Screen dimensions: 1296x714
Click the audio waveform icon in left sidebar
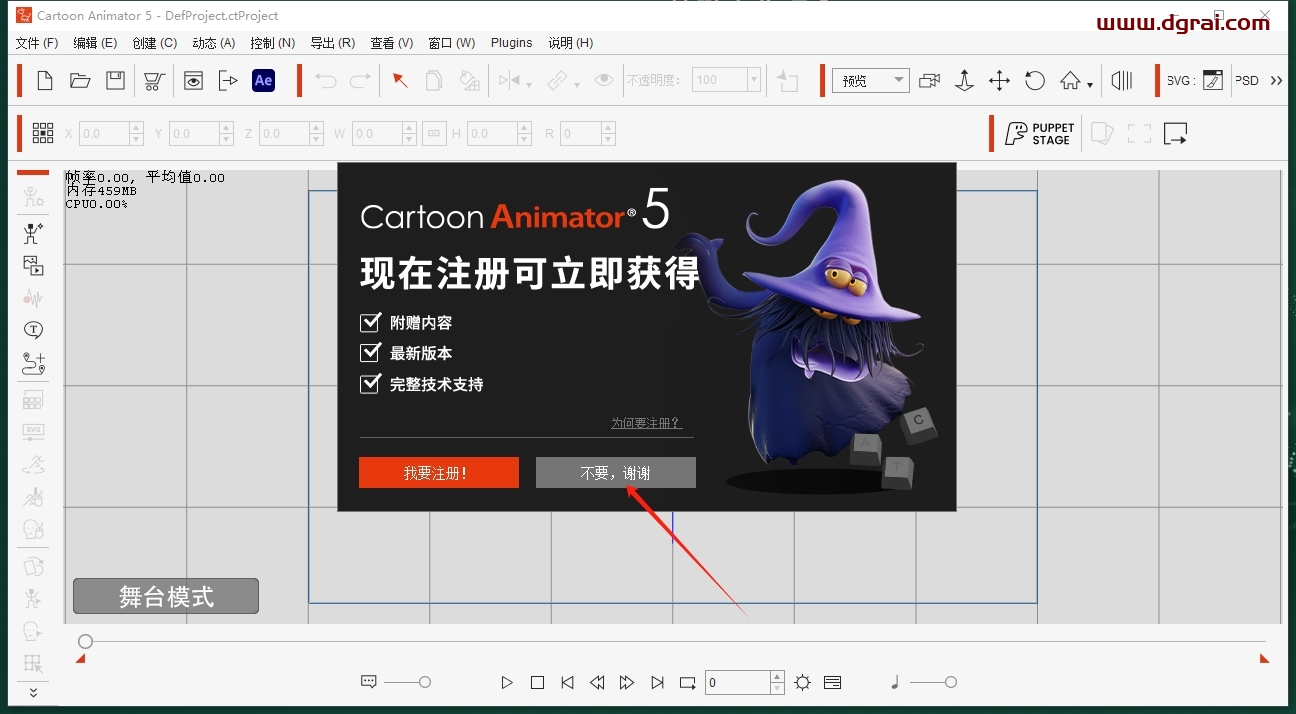click(33, 297)
